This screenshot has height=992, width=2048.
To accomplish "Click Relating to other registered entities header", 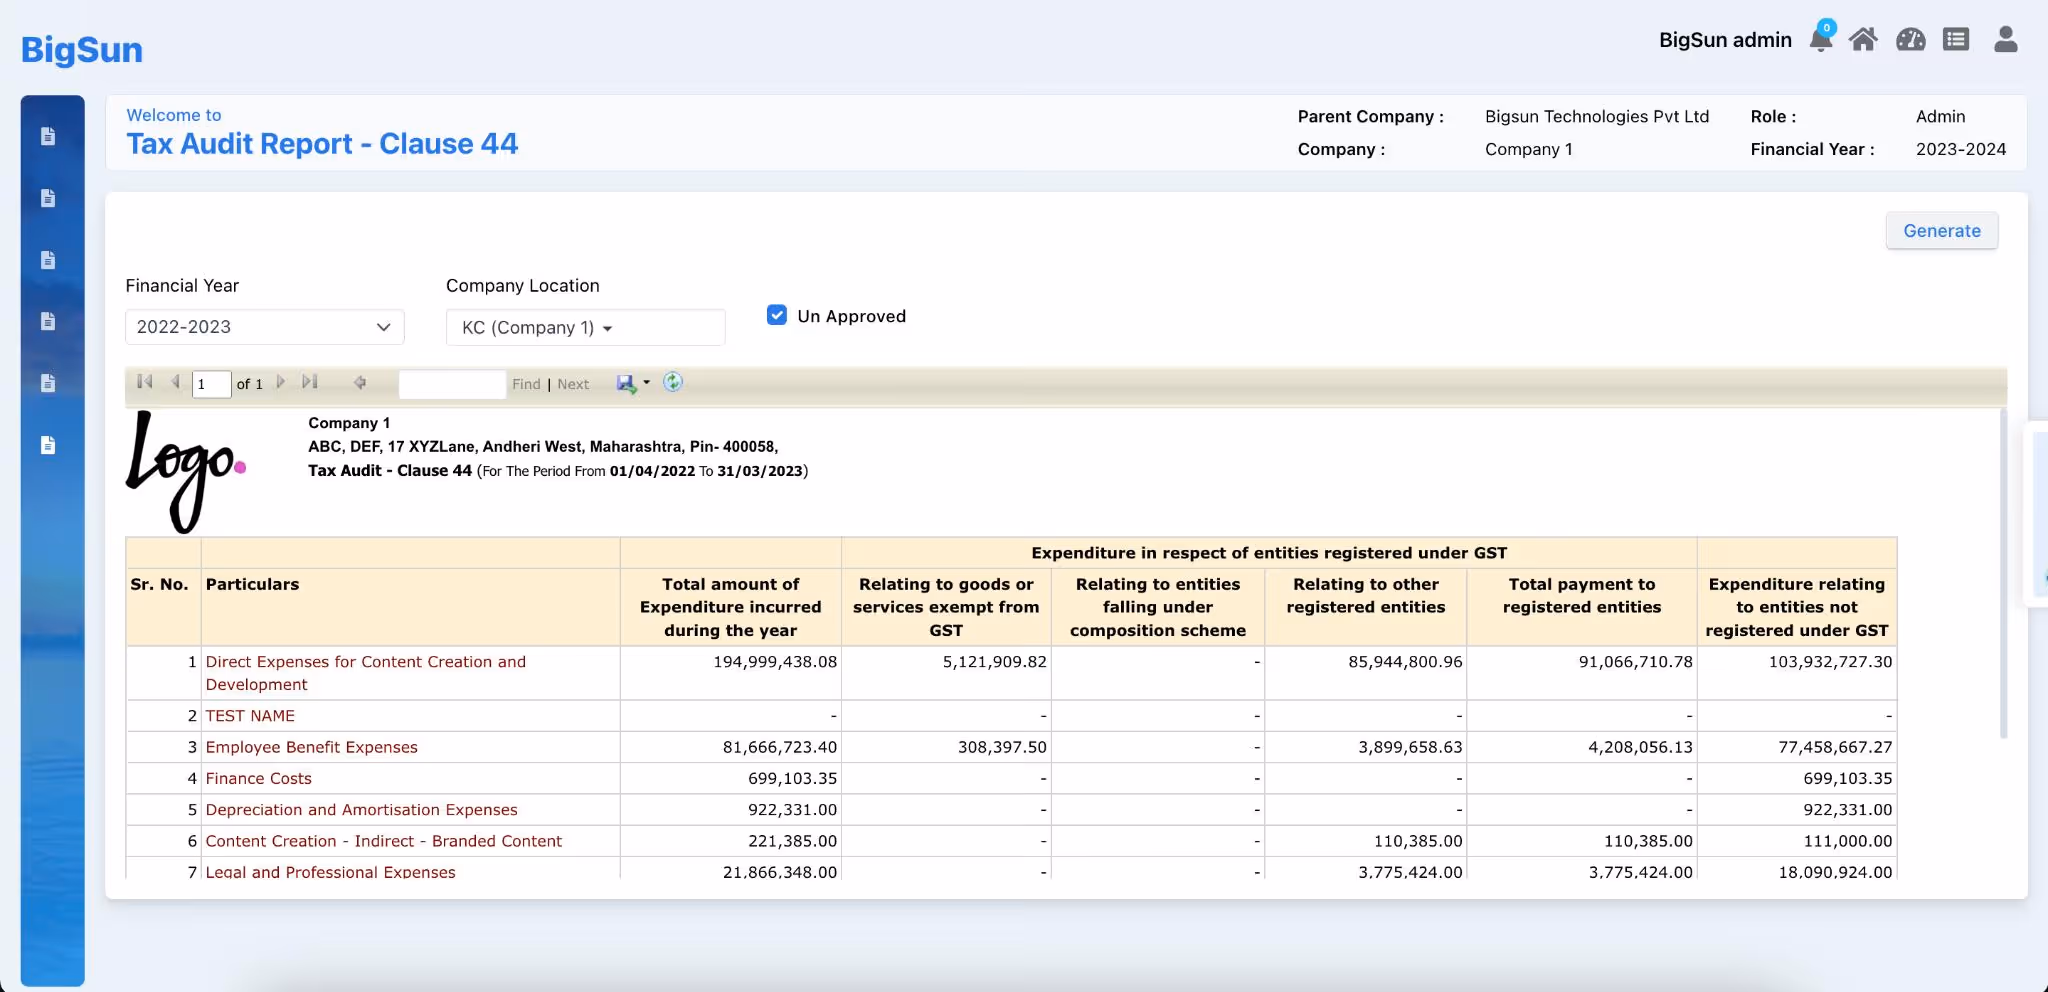I will [1366, 596].
